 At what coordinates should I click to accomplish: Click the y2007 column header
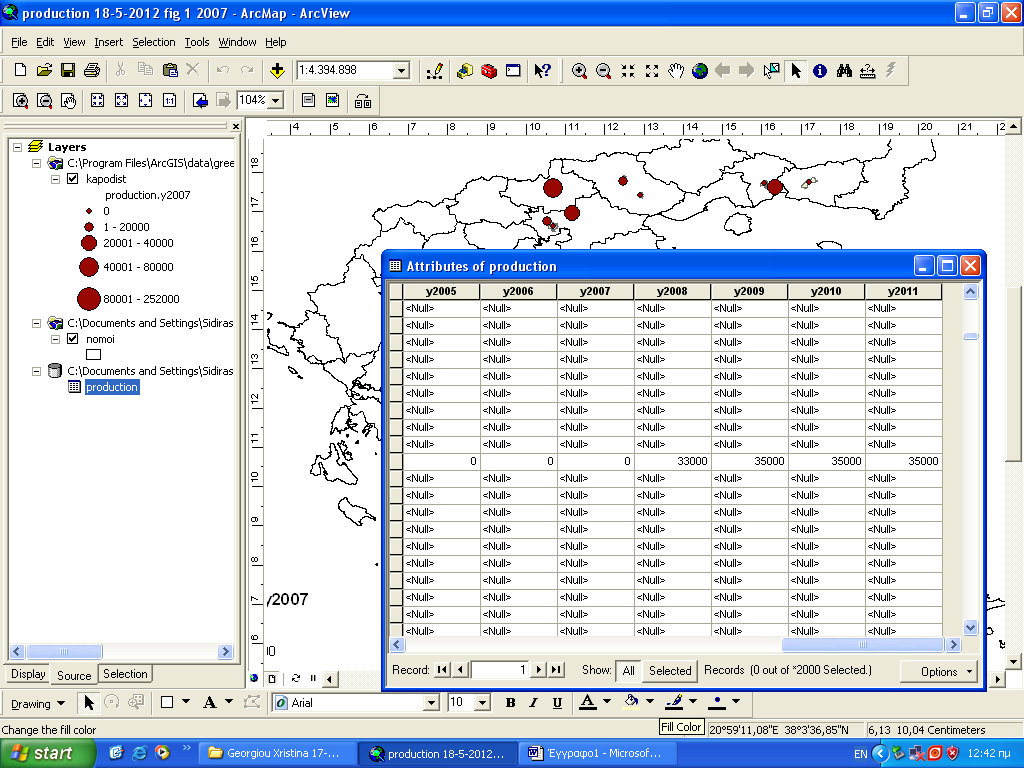coord(595,291)
